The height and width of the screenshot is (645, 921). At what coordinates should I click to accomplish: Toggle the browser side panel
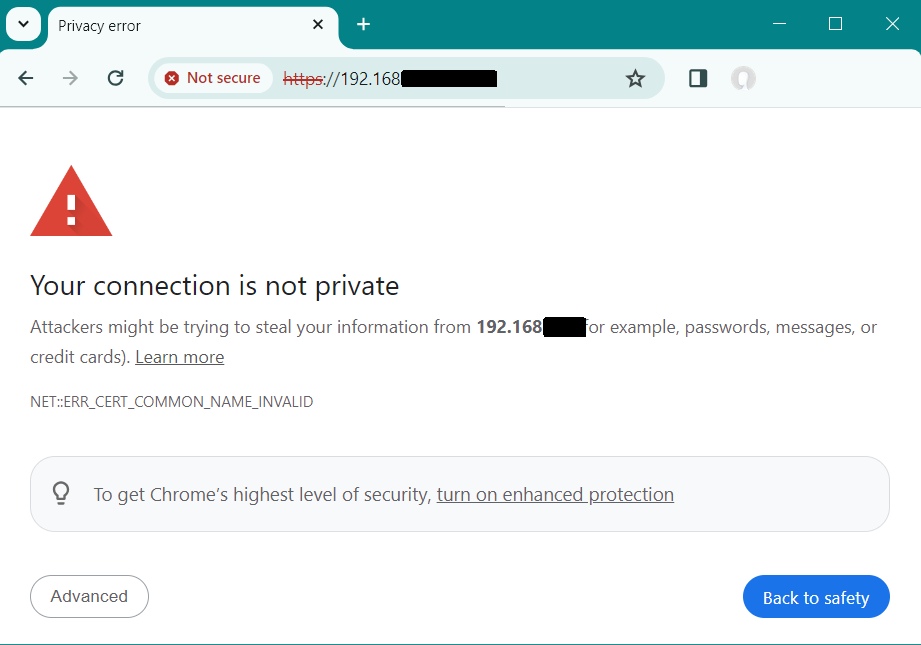pos(698,78)
